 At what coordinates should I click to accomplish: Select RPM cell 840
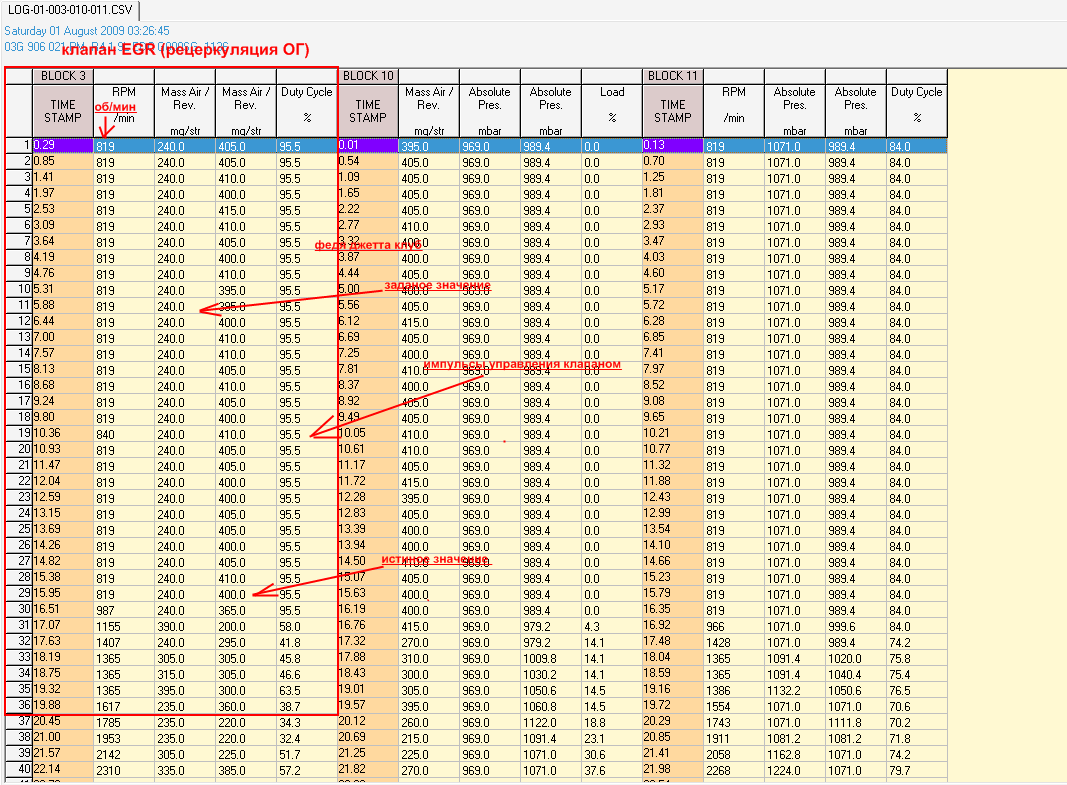click(124, 434)
